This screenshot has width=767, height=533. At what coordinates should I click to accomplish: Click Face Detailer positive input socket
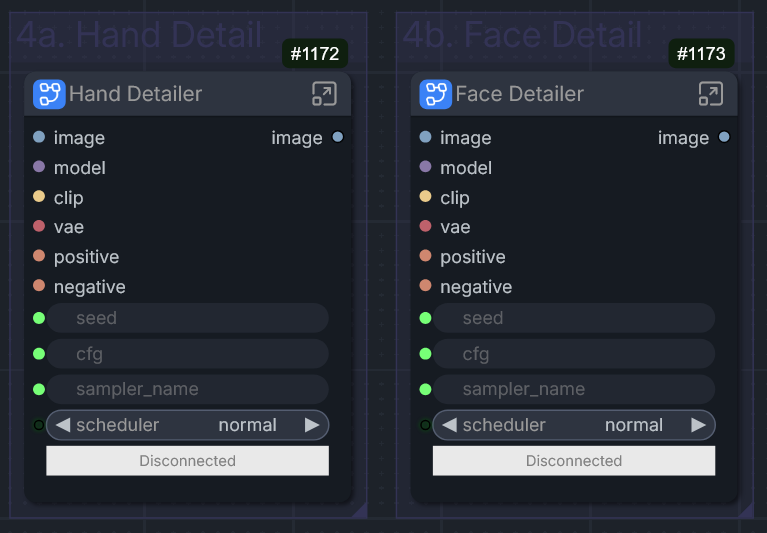(x=426, y=256)
